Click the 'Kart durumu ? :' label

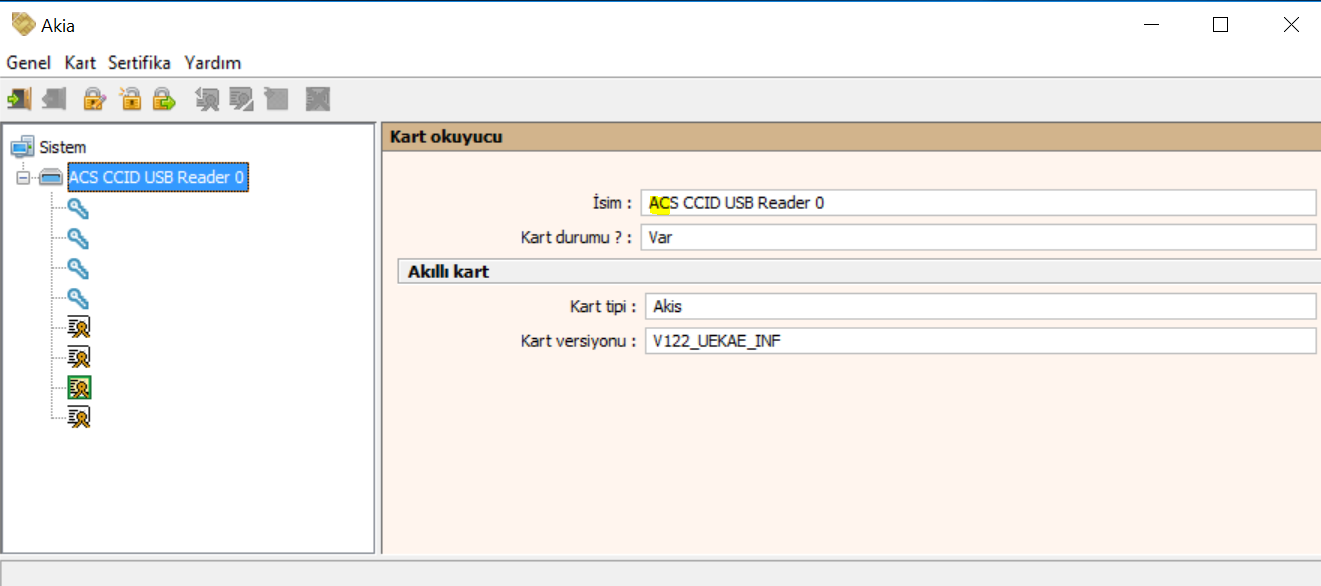click(577, 238)
